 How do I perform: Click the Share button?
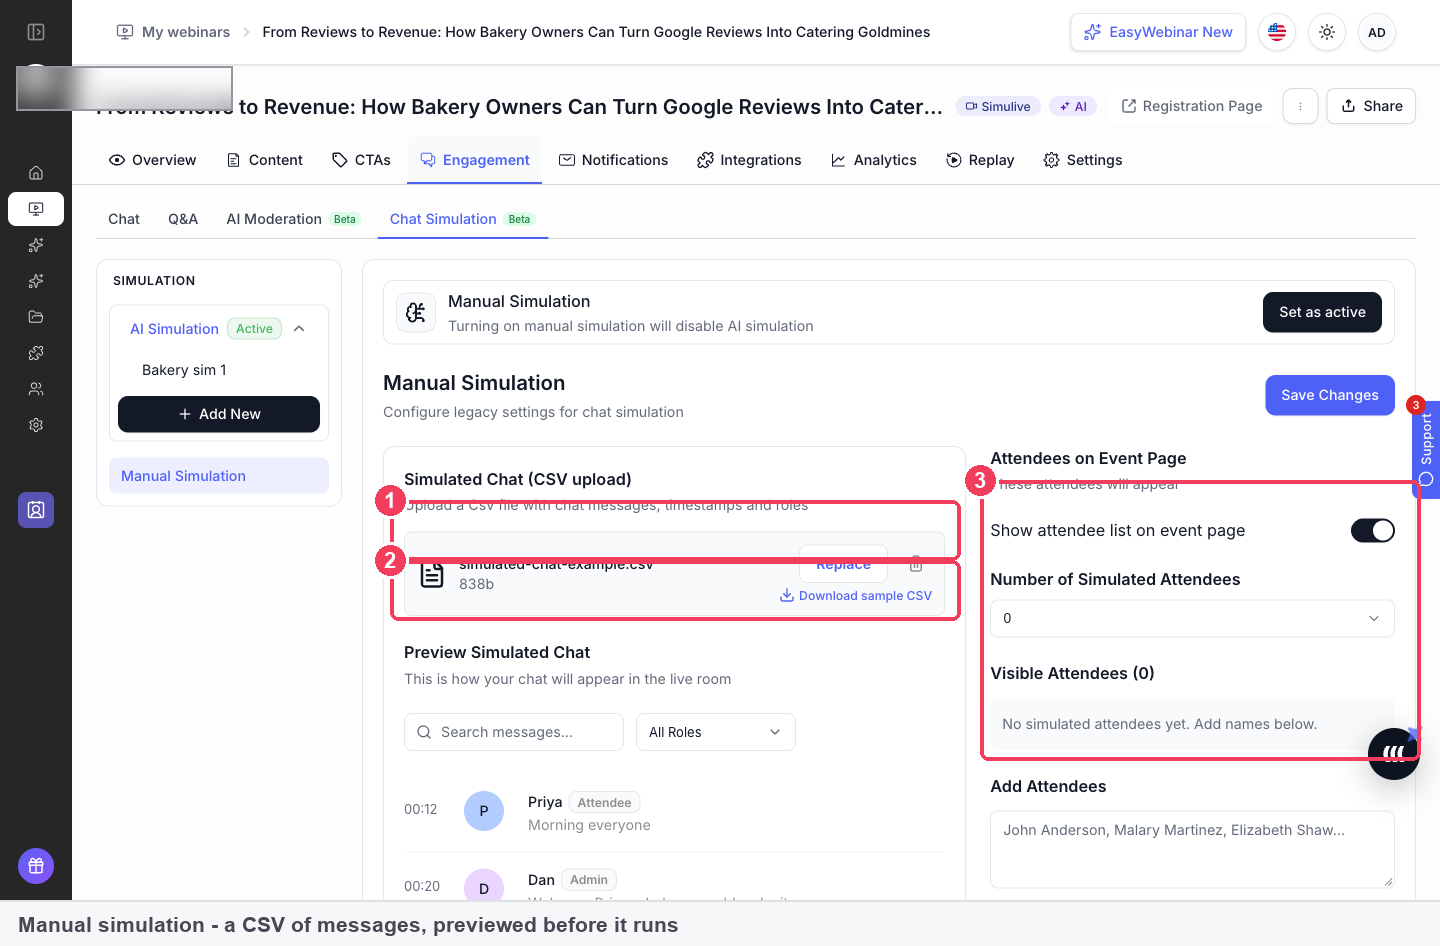click(x=1371, y=106)
